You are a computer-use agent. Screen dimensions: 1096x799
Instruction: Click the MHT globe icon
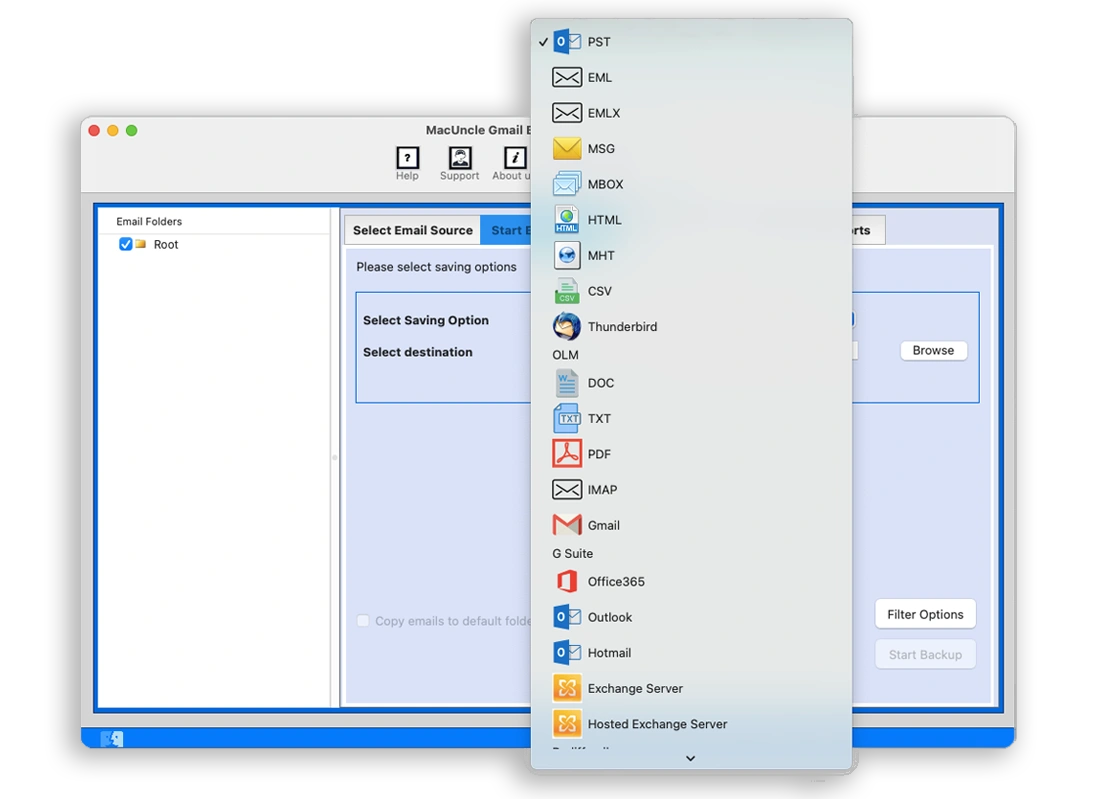pos(566,255)
